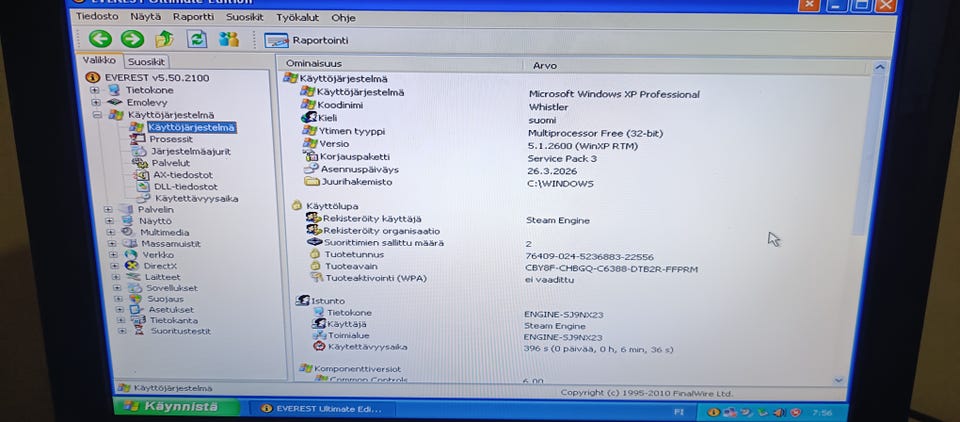This screenshot has width=960, height=422.
Task: Open the Käynnistä start menu
Action: click(176, 406)
